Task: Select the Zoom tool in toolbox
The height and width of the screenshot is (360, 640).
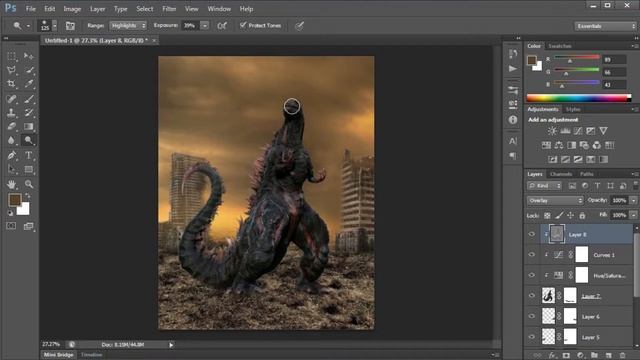Action: coord(29,184)
